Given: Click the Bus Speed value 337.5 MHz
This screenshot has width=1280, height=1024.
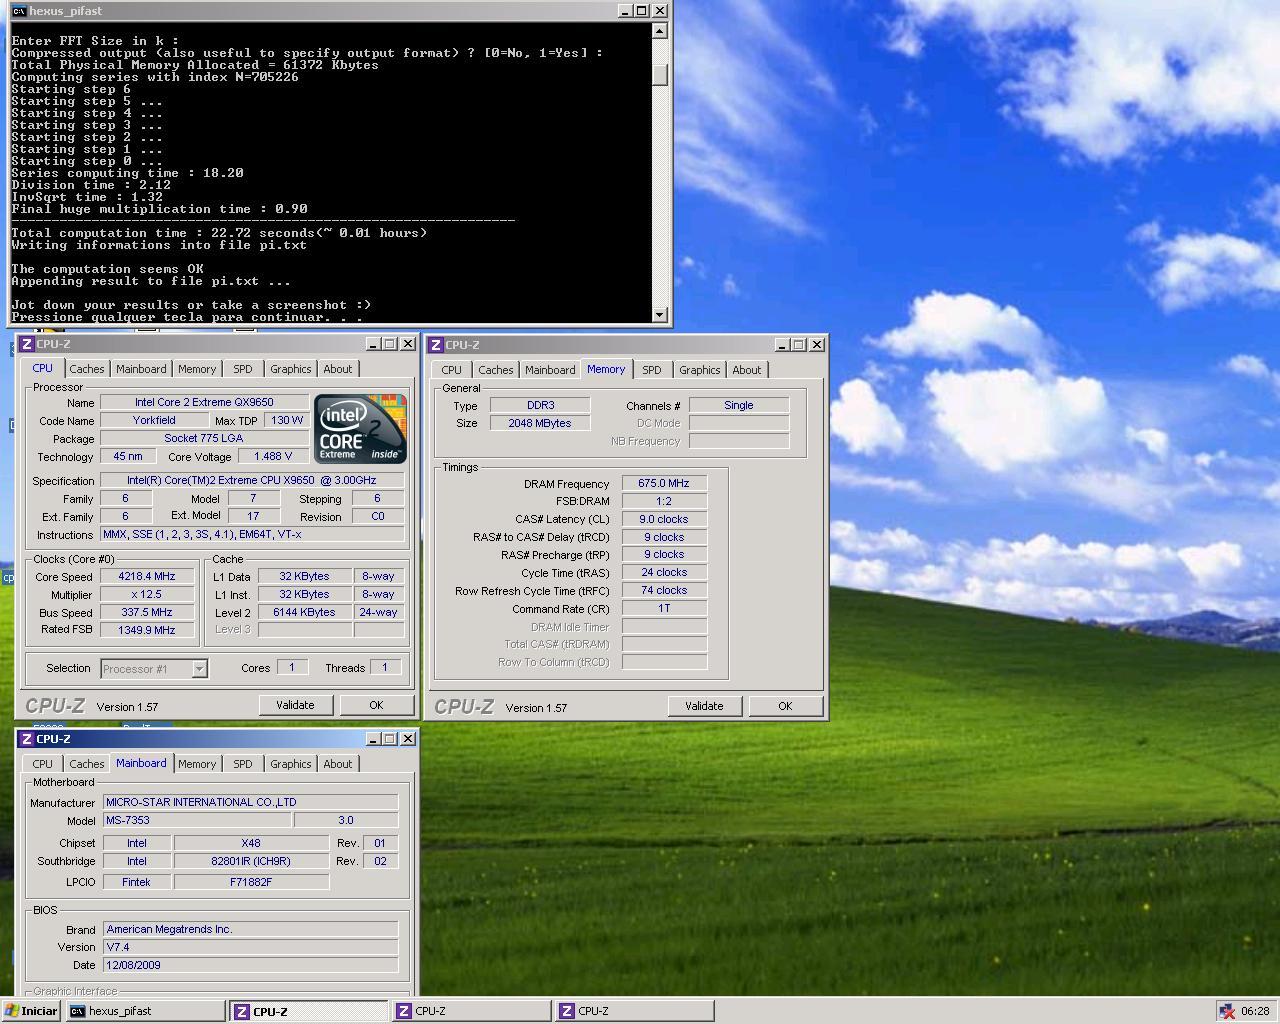Looking at the screenshot, I should click(x=147, y=612).
